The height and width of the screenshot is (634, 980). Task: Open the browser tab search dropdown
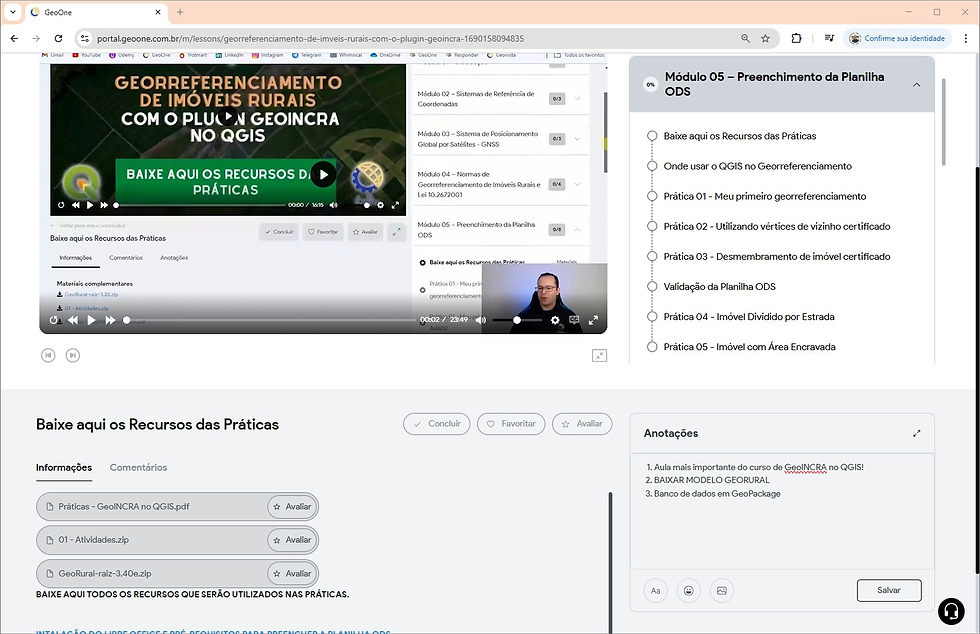point(12,12)
